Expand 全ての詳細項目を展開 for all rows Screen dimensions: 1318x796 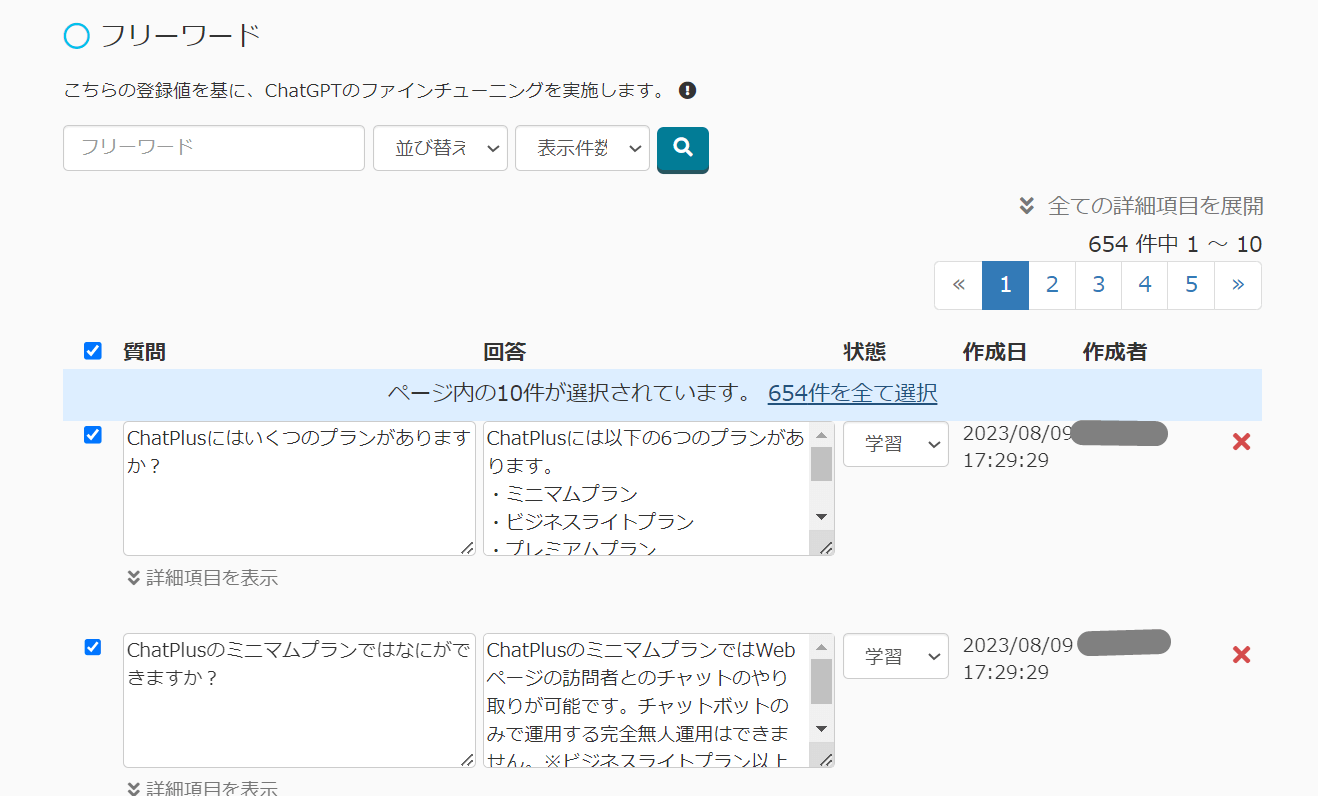tap(1141, 206)
